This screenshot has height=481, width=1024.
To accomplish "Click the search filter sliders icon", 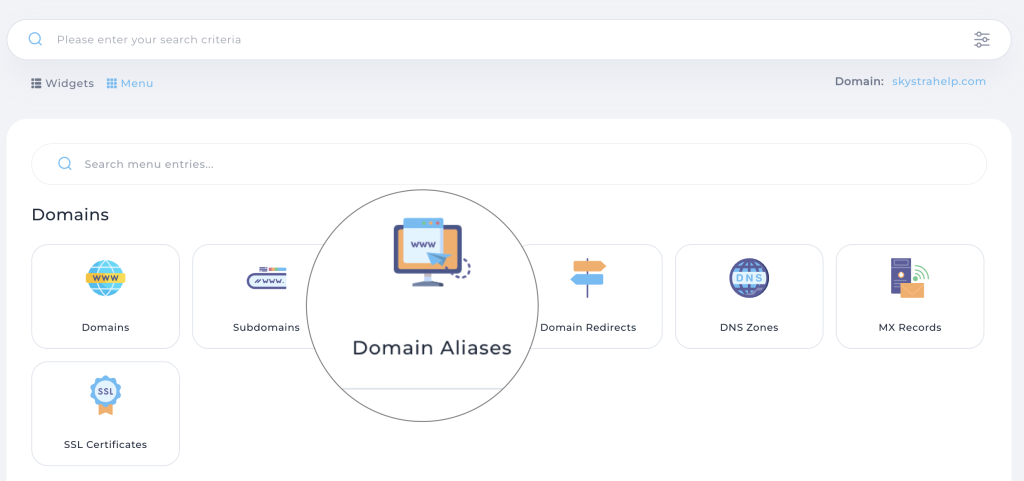I will pos(982,40).
